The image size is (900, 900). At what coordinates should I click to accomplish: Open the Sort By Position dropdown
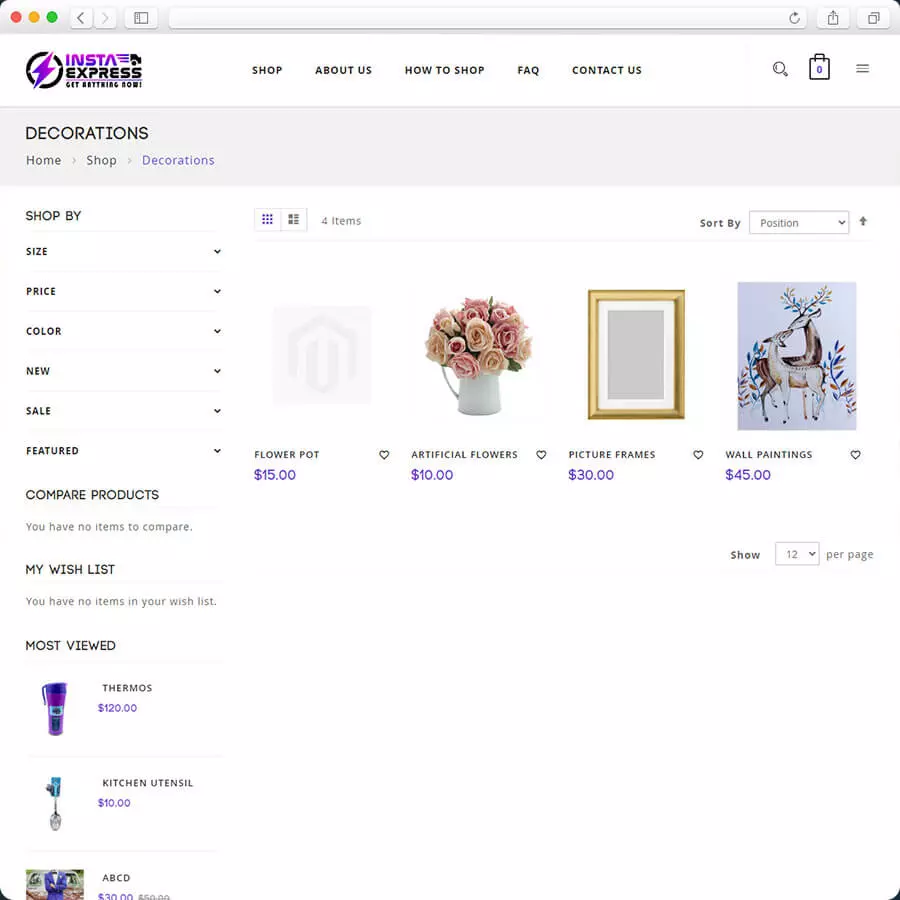pyautogui.click(x=799, y=223)
